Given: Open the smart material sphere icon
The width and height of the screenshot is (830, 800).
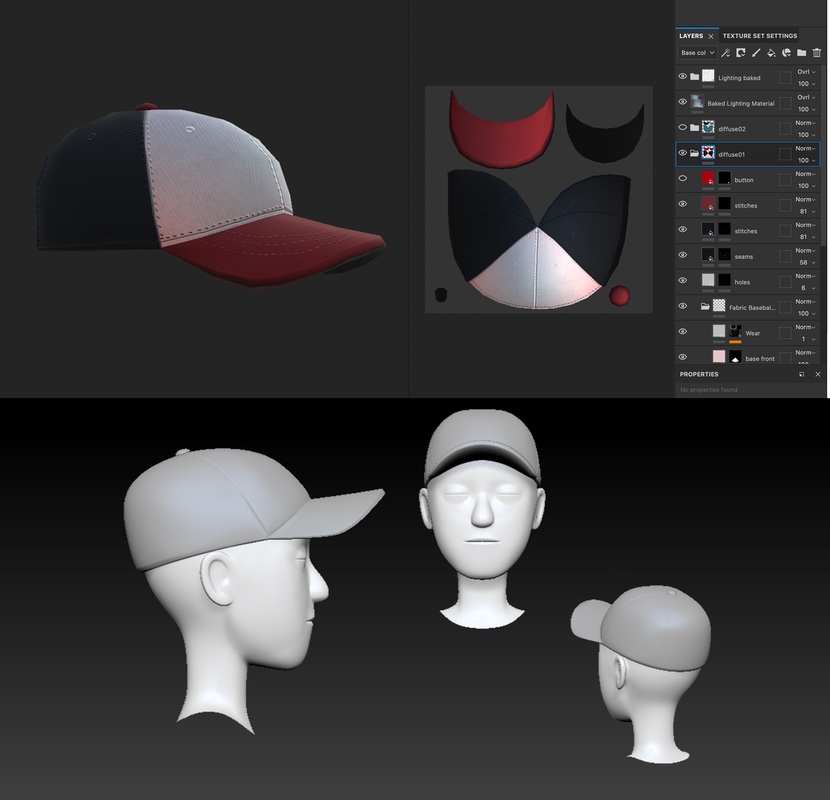Looking at the screenshot, I should (787, 52).
